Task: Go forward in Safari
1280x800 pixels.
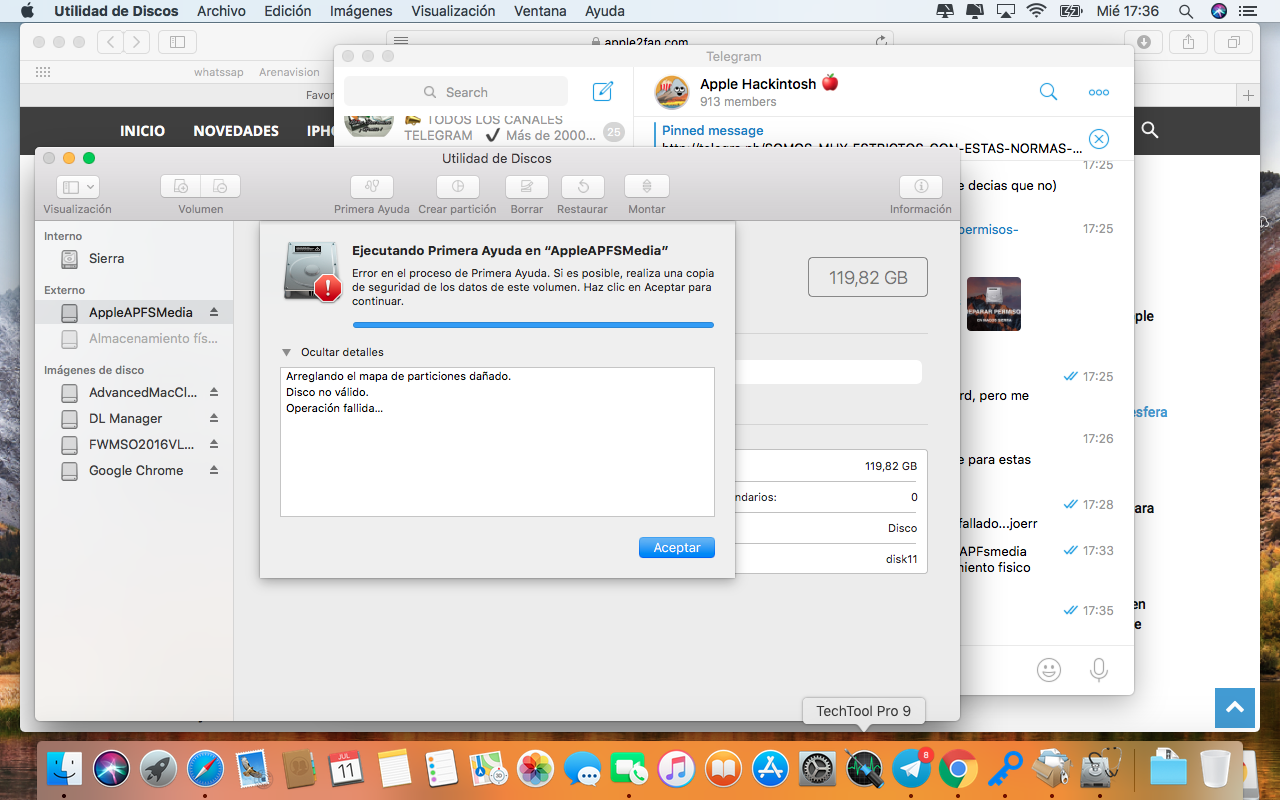Action: [x=137, y=42]
